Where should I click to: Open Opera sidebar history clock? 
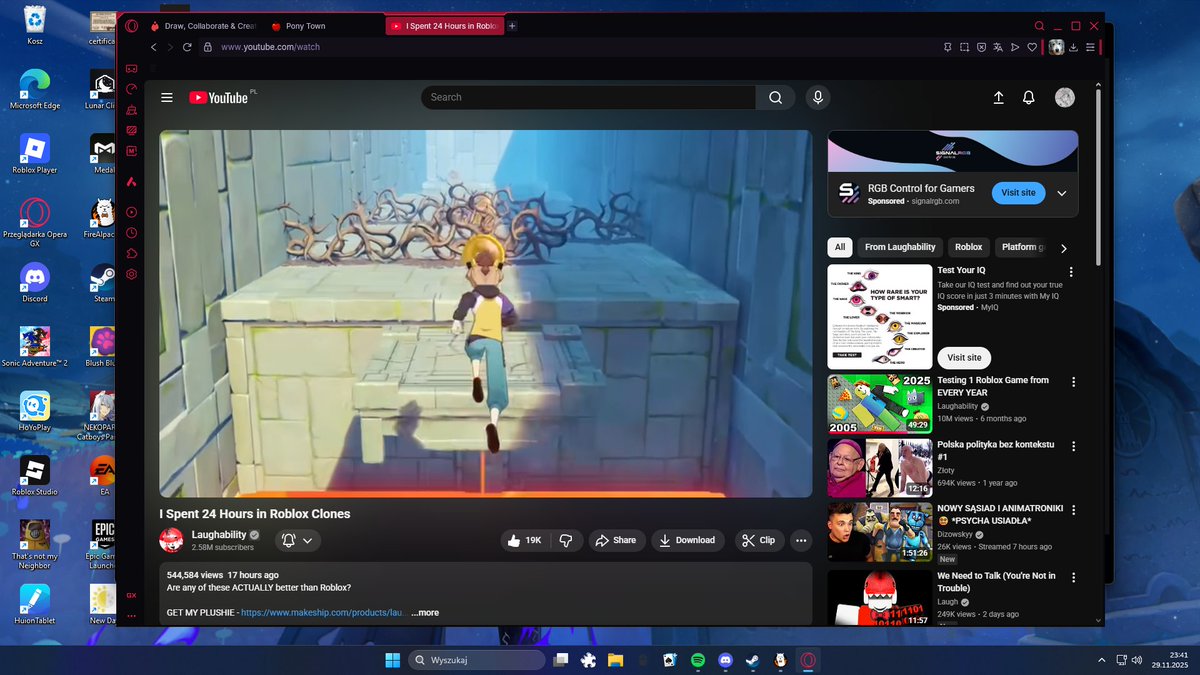[131, 233]
